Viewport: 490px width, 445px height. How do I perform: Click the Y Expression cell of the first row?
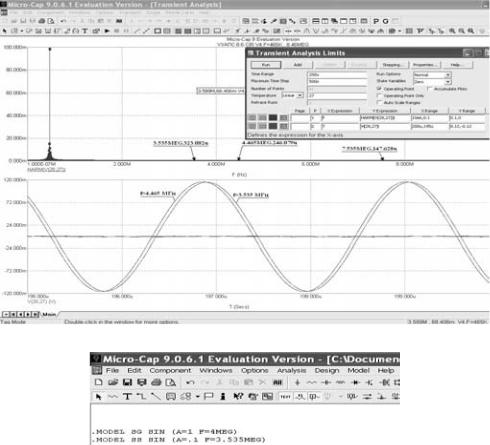coord(385,118)
